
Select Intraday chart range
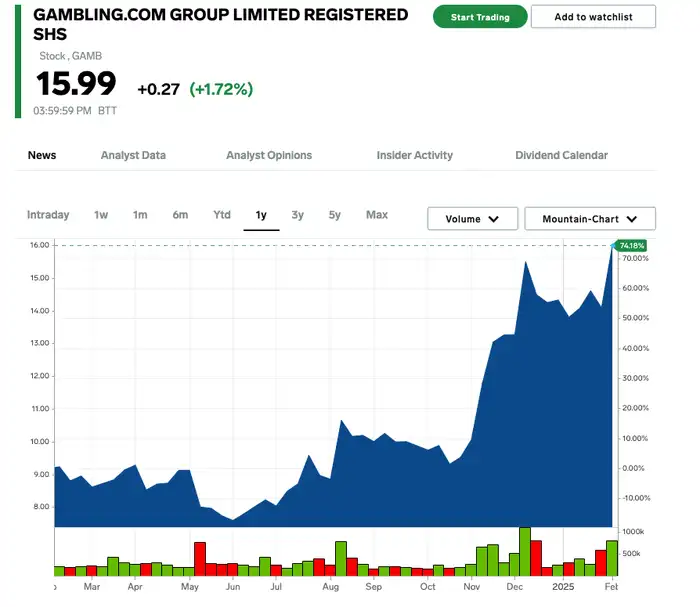coord(48,215)
